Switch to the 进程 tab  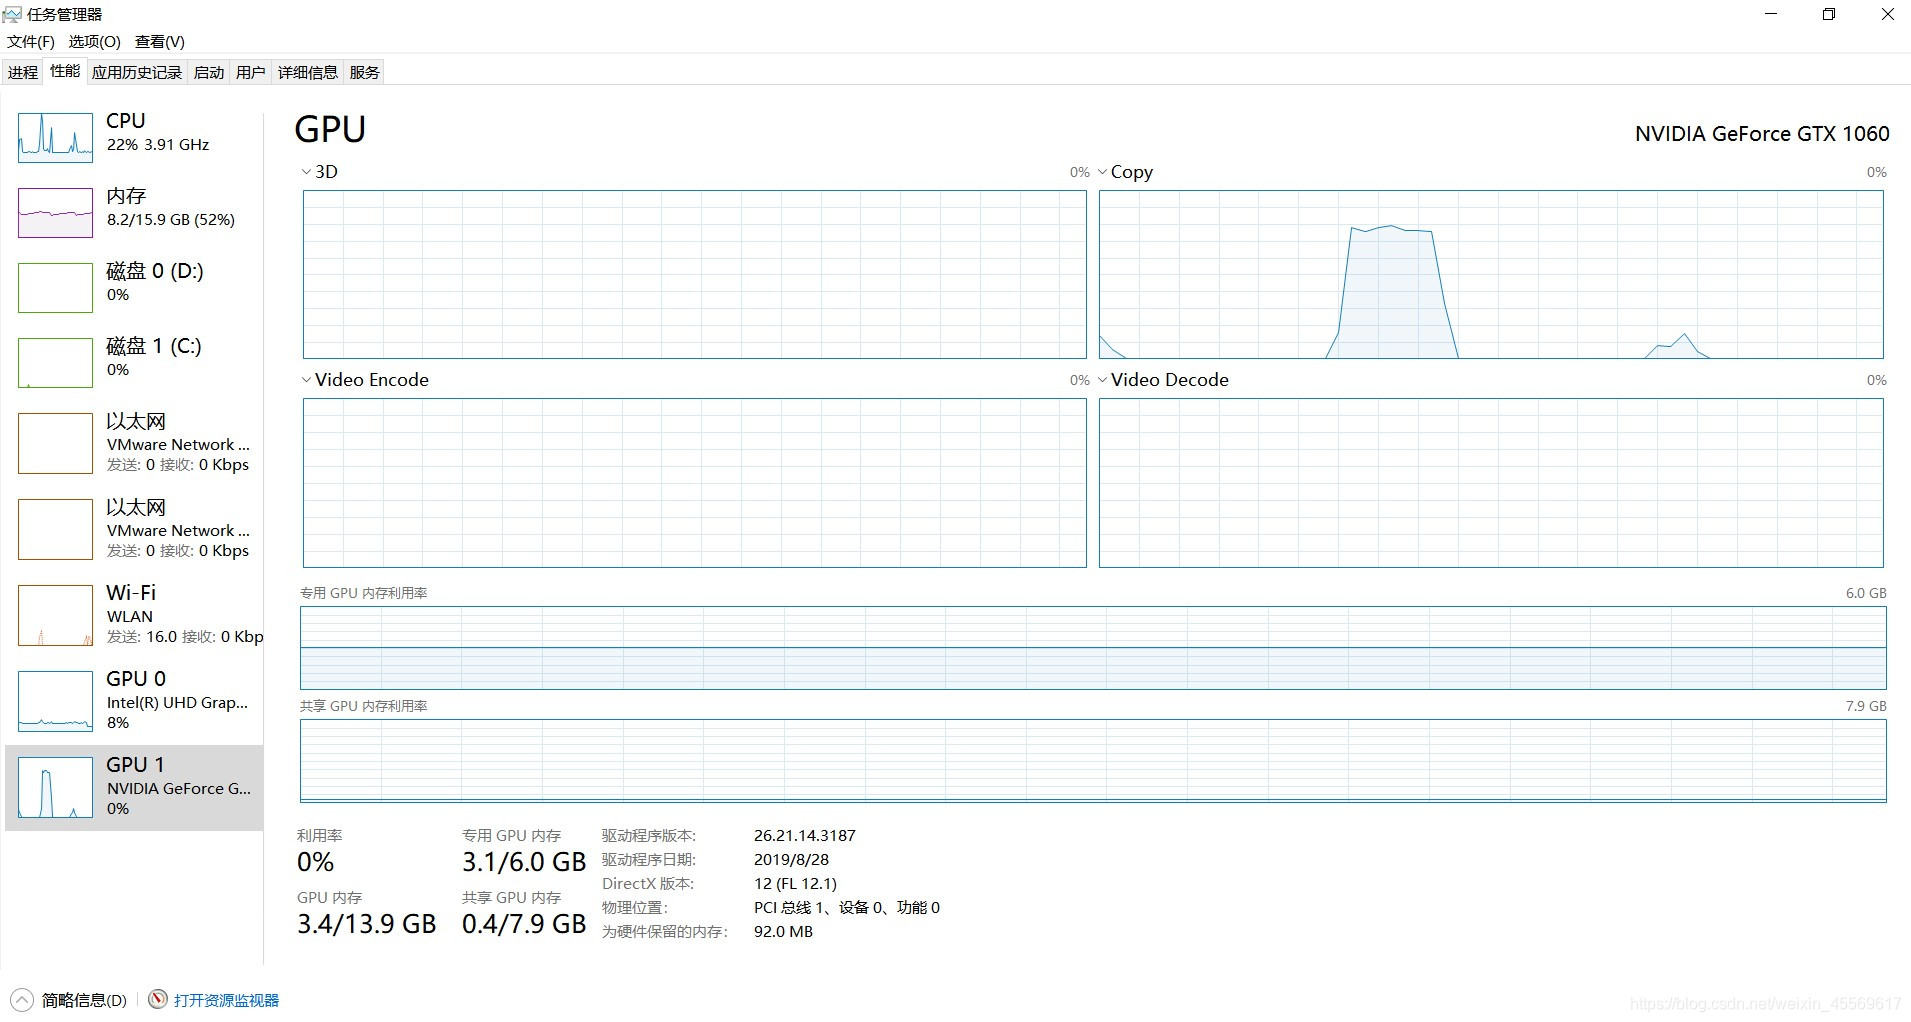point(23,72)
